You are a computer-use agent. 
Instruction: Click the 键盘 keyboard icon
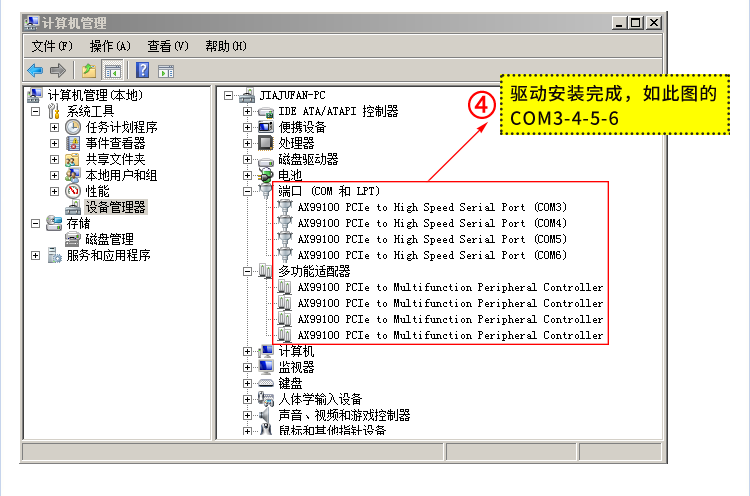(x=266, y=383)
